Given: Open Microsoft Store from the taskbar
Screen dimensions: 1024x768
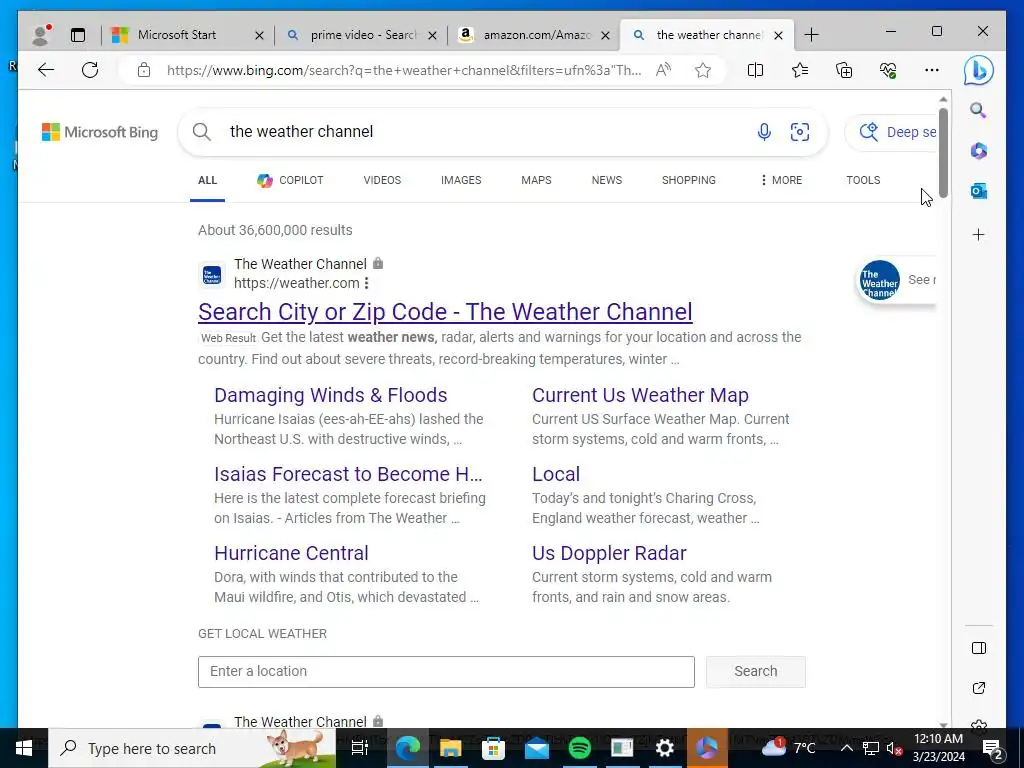Looking at the screenshot, I should [493, 748].
